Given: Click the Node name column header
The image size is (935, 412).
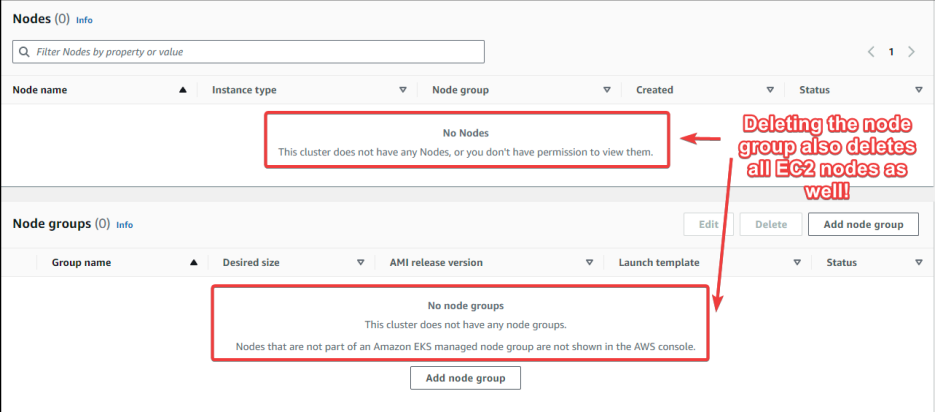Looking at the screenshot, I should coord(40,90).
